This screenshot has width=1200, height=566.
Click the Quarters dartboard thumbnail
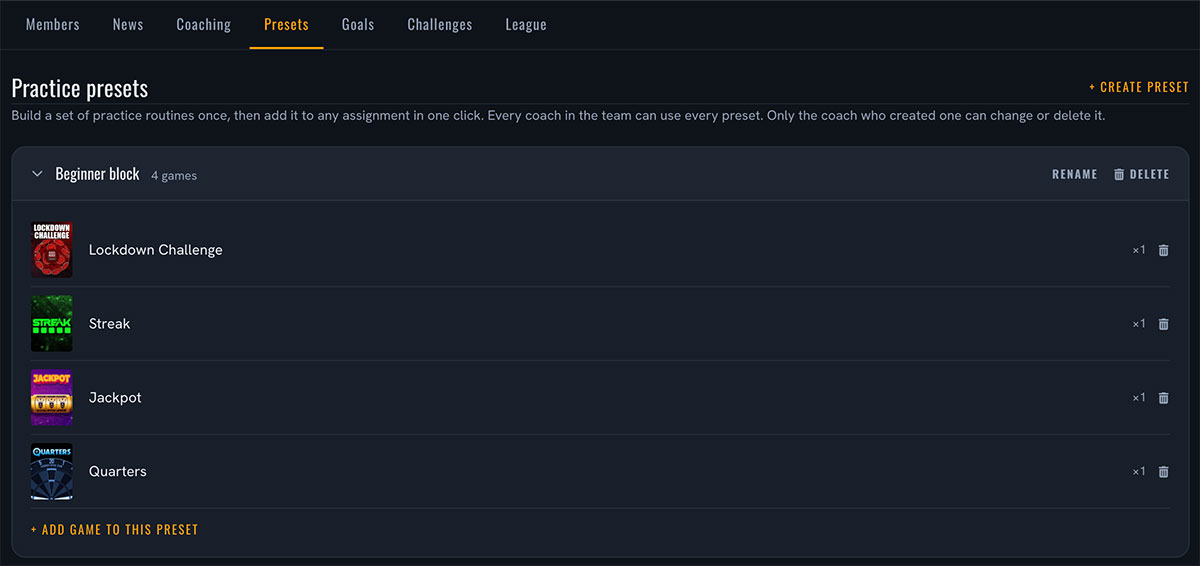click(52, 472)
